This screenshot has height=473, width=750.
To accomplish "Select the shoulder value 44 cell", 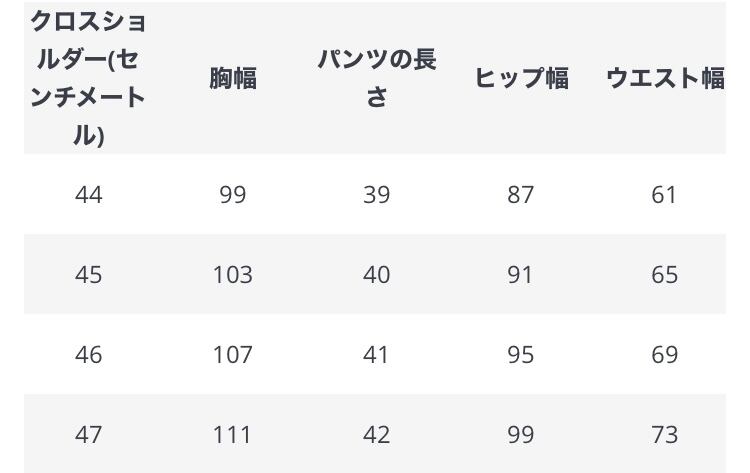I will 88,194.
